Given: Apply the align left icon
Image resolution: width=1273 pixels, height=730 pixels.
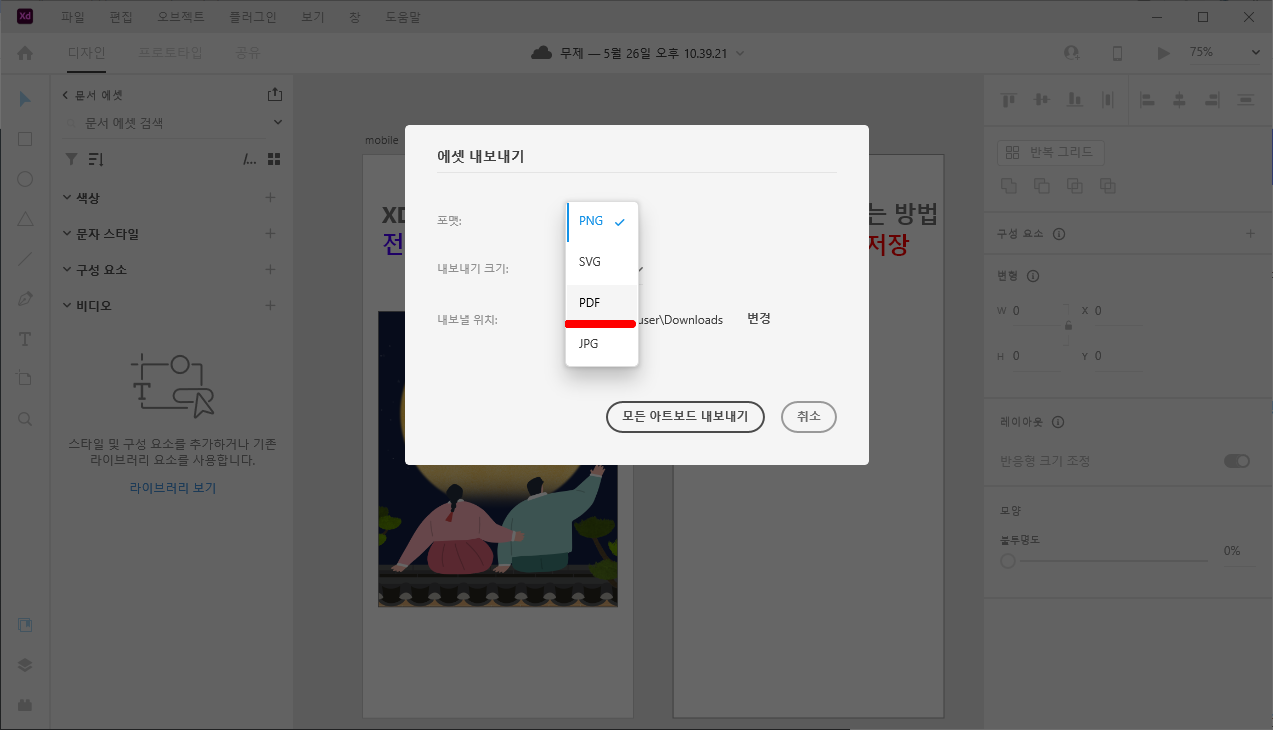Looking at the screenshot, I should [1148, 99].
